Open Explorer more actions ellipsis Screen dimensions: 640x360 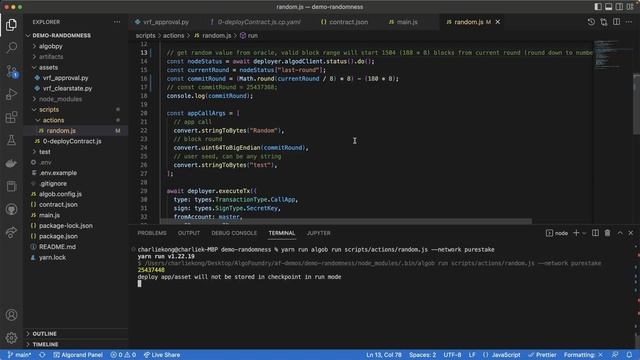(x=117, y=22)
